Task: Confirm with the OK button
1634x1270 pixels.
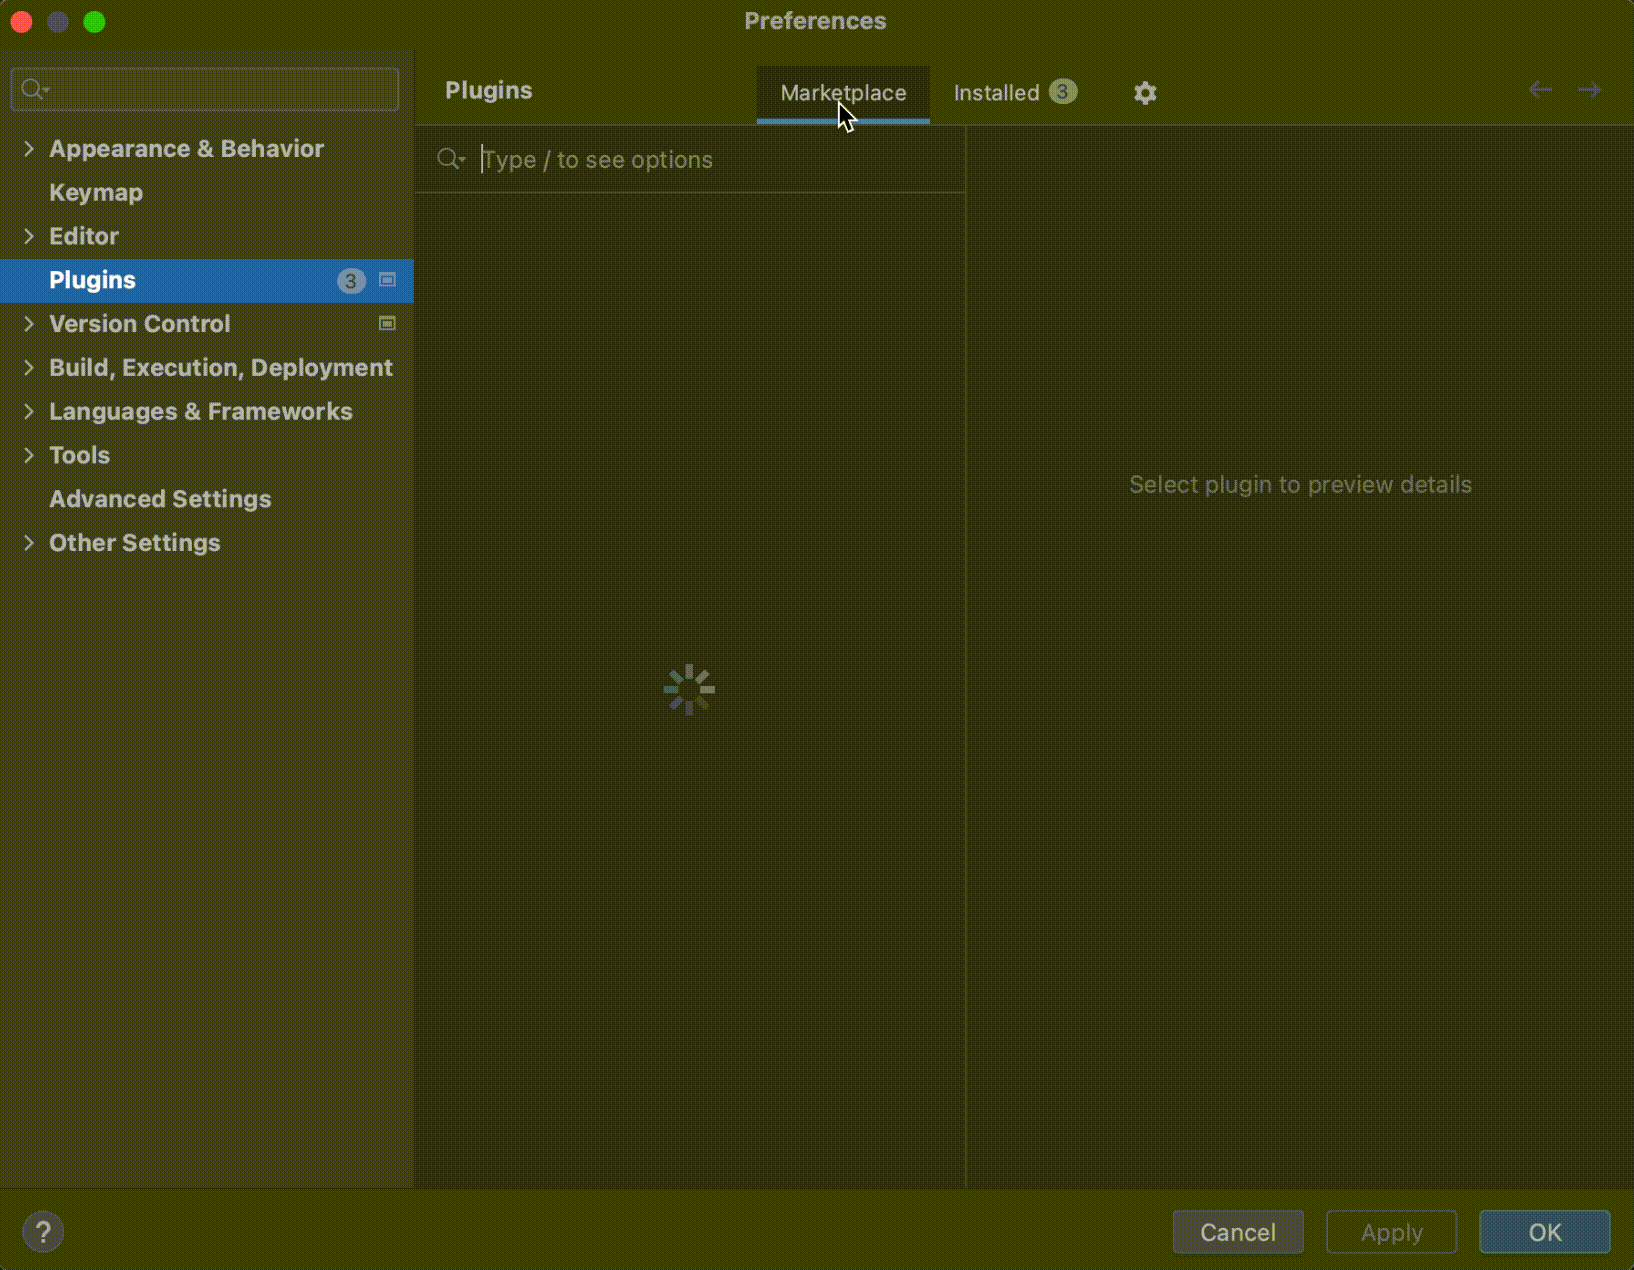Action: tap(1545, 1232)
